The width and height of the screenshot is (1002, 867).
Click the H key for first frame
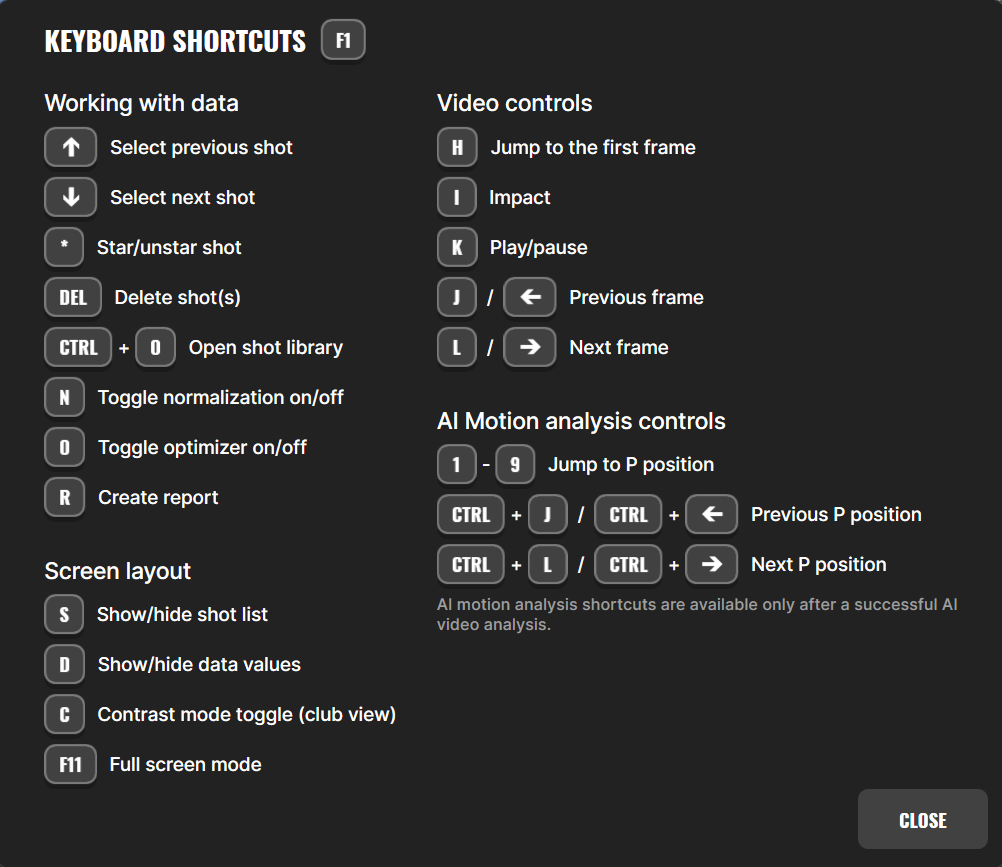457,147
